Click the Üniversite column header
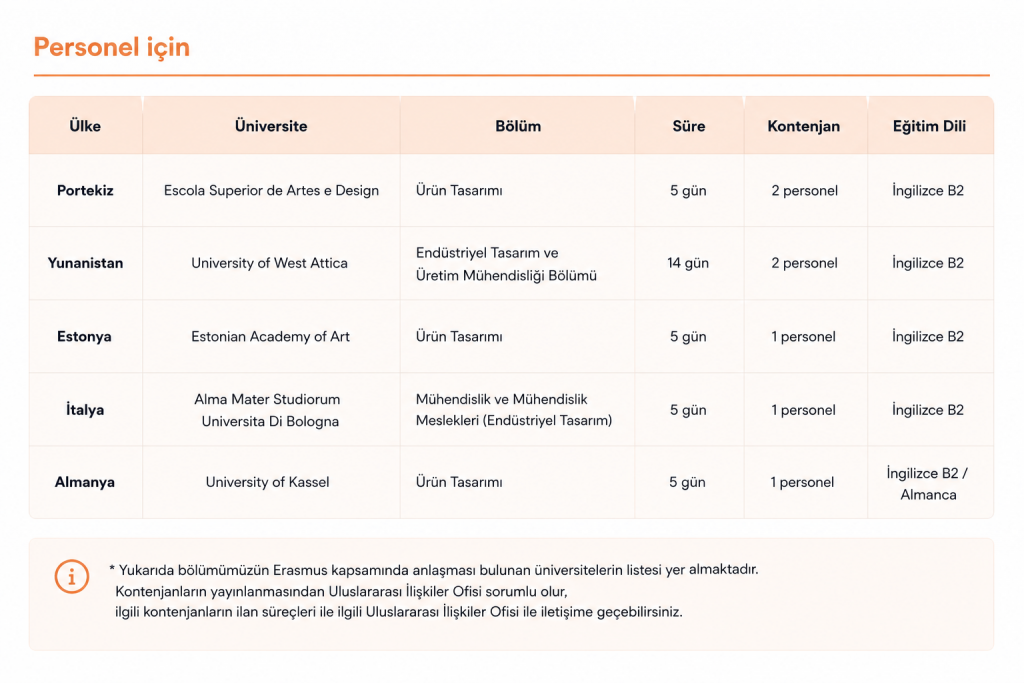This screenshot has height=683, width=1024. [271, 126]
